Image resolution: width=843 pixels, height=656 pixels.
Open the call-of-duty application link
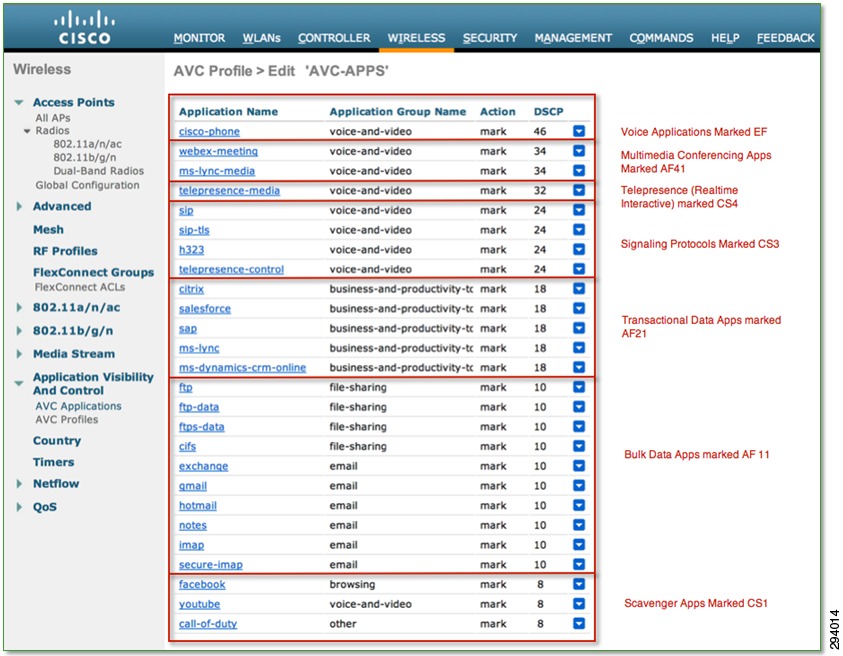click(208, 624)
